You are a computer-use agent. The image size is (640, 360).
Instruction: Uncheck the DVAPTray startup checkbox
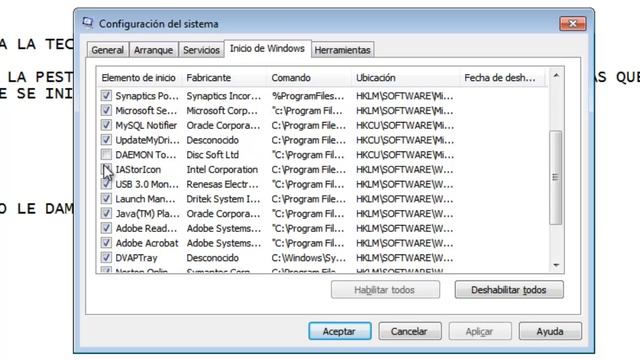[x=106, y=257]
